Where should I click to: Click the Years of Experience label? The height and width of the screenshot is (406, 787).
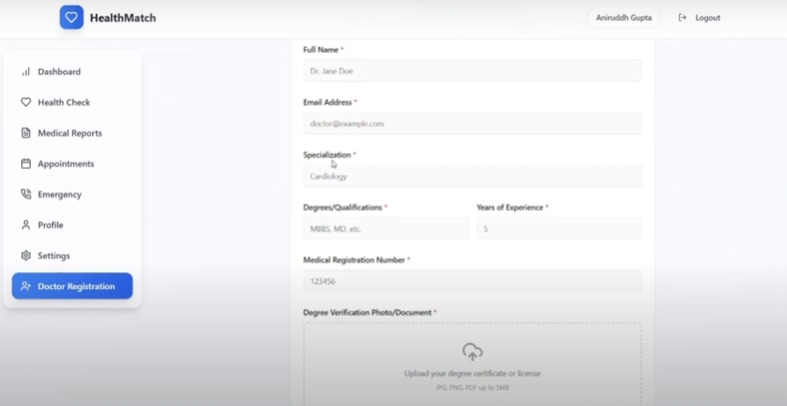point(510,207)
